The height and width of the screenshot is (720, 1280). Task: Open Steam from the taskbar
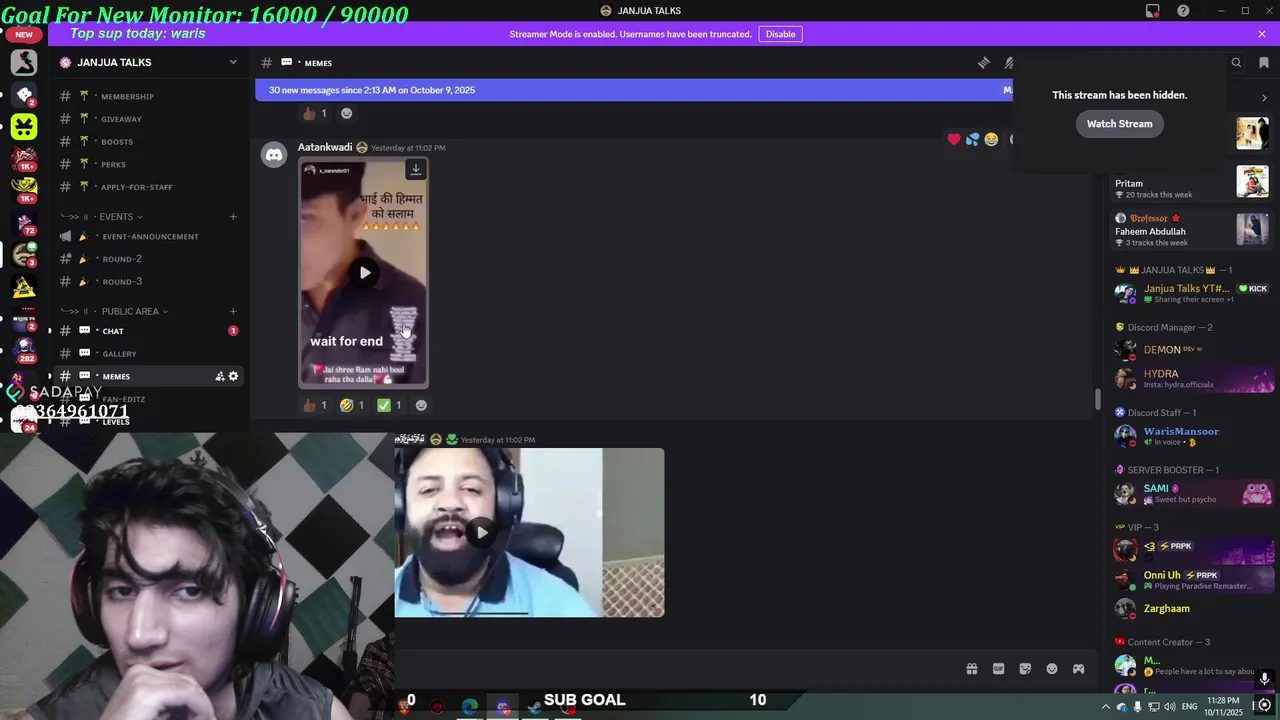(535, 707)
